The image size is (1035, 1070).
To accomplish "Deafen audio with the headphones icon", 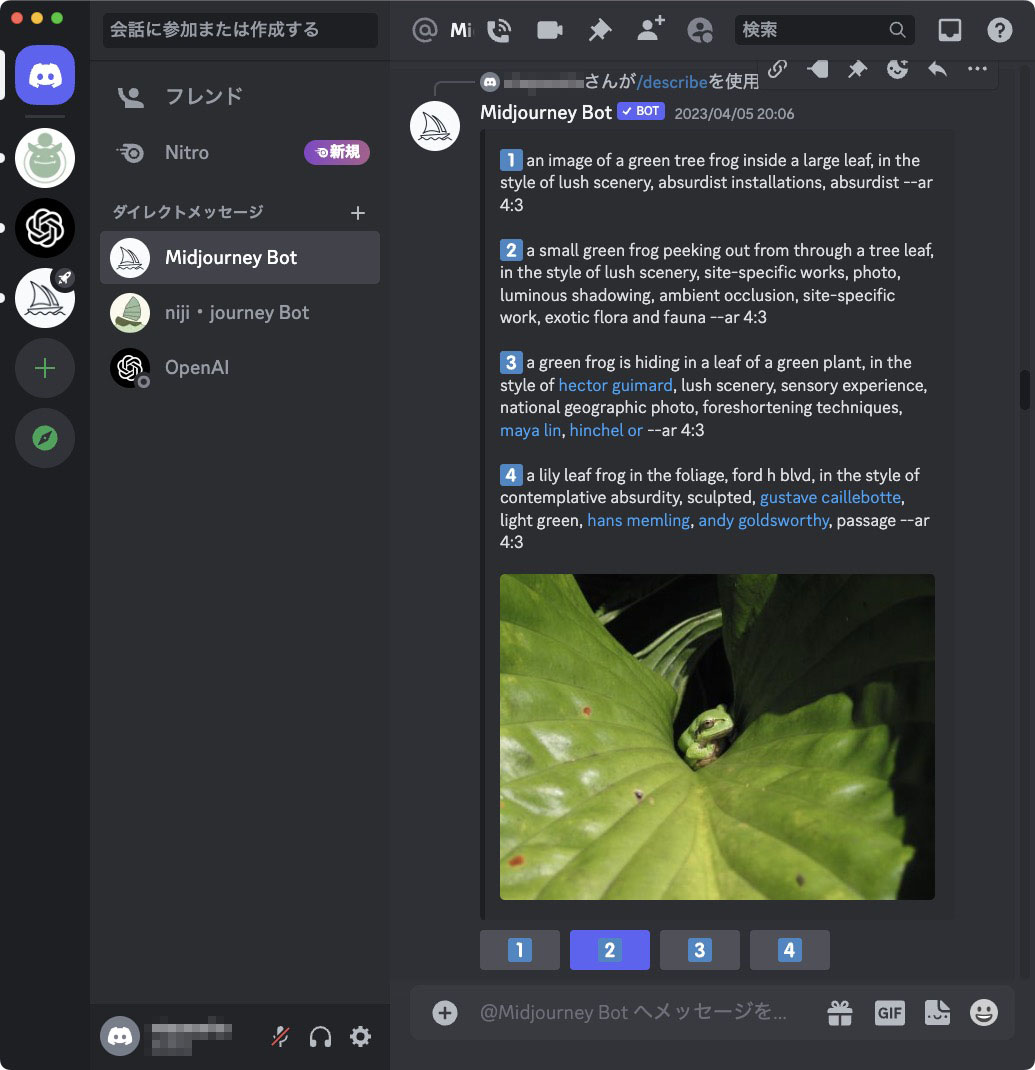I will tap(320, 1036).
